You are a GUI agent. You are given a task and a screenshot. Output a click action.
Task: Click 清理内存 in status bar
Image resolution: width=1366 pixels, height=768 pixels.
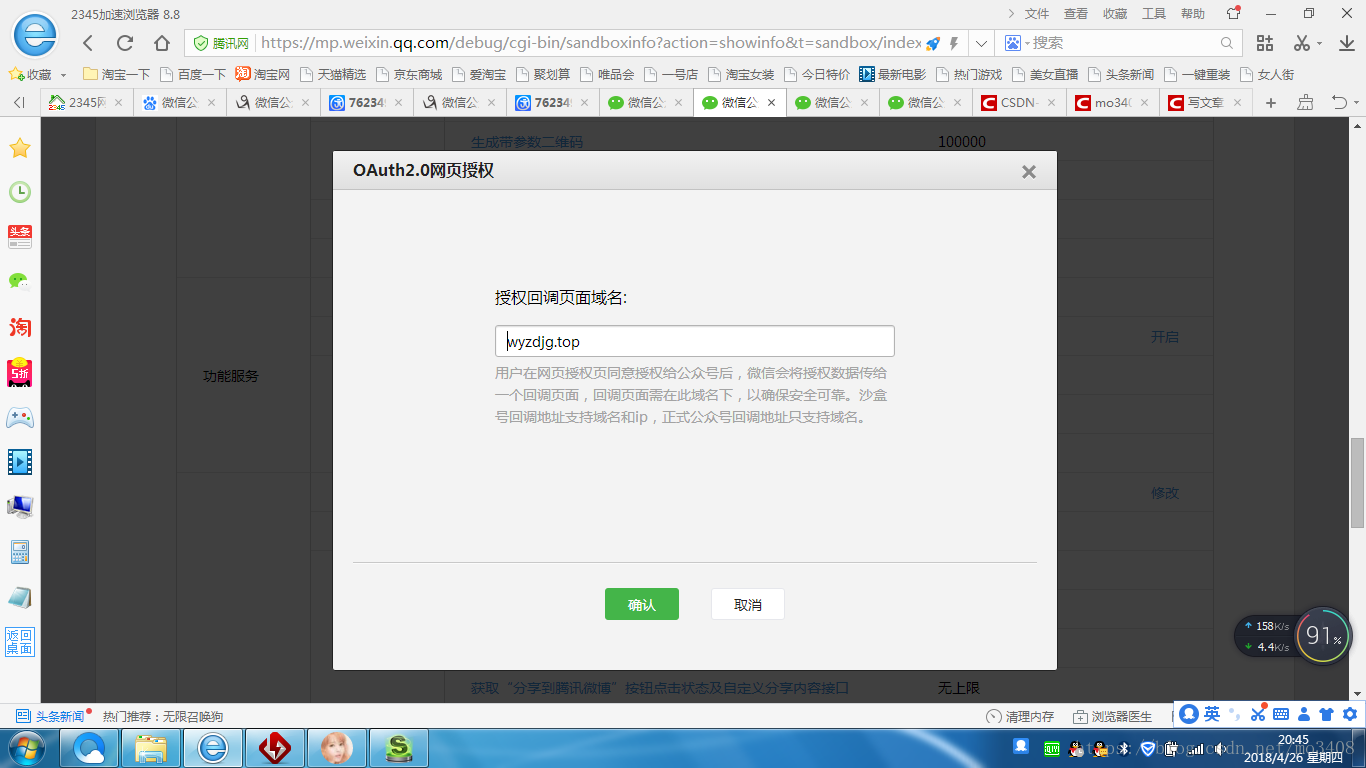1020,716
